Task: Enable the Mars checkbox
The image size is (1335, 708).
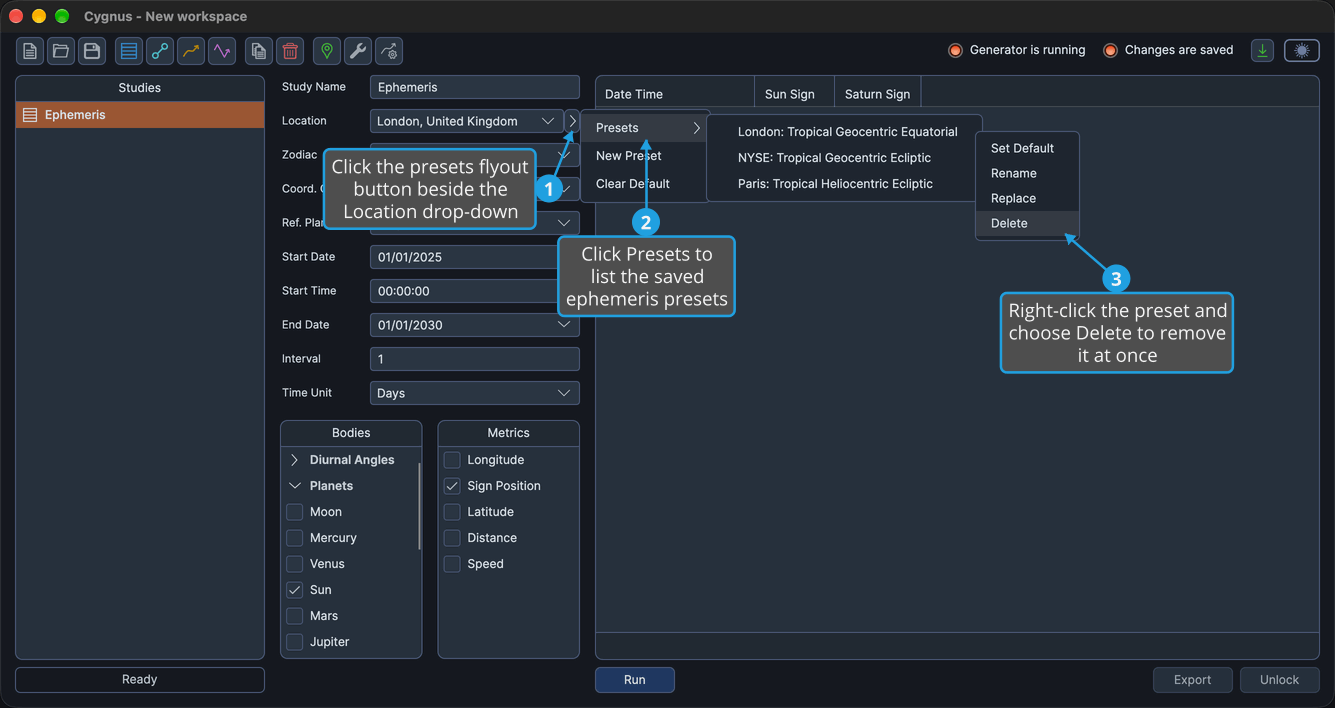Action: point(295,616)
